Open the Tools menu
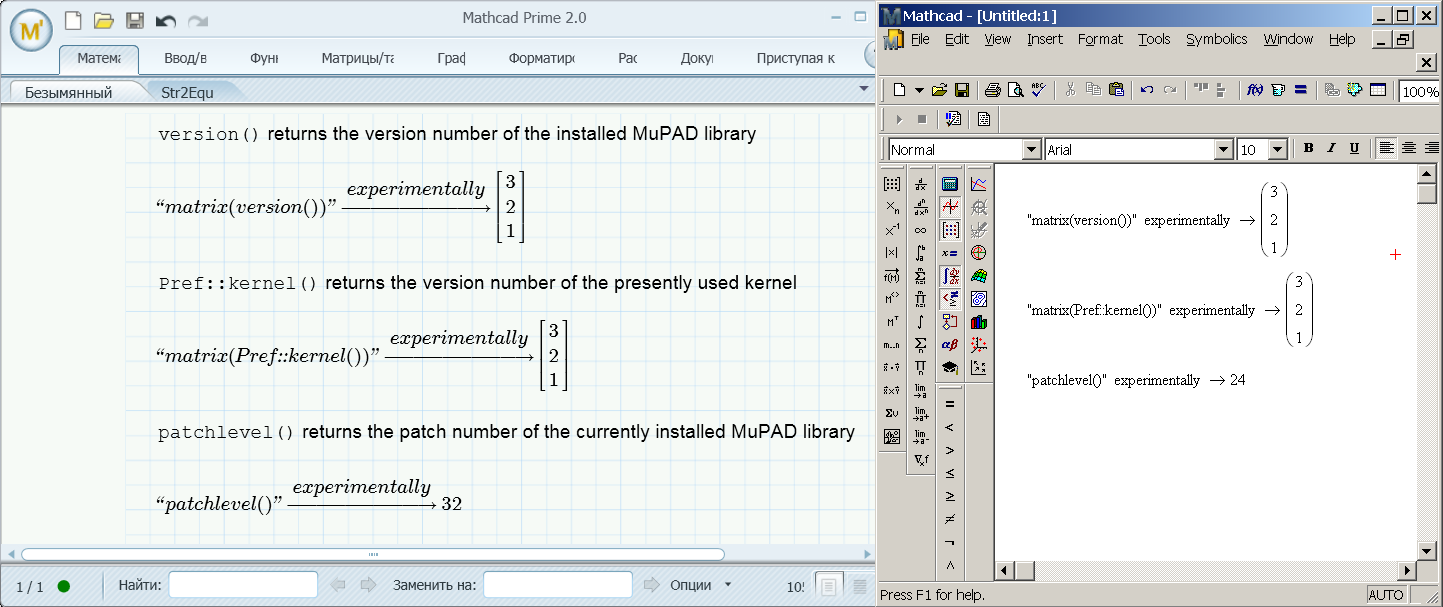The height and width of the screenshot is (607, 1443). click(x=1154, y=39)
